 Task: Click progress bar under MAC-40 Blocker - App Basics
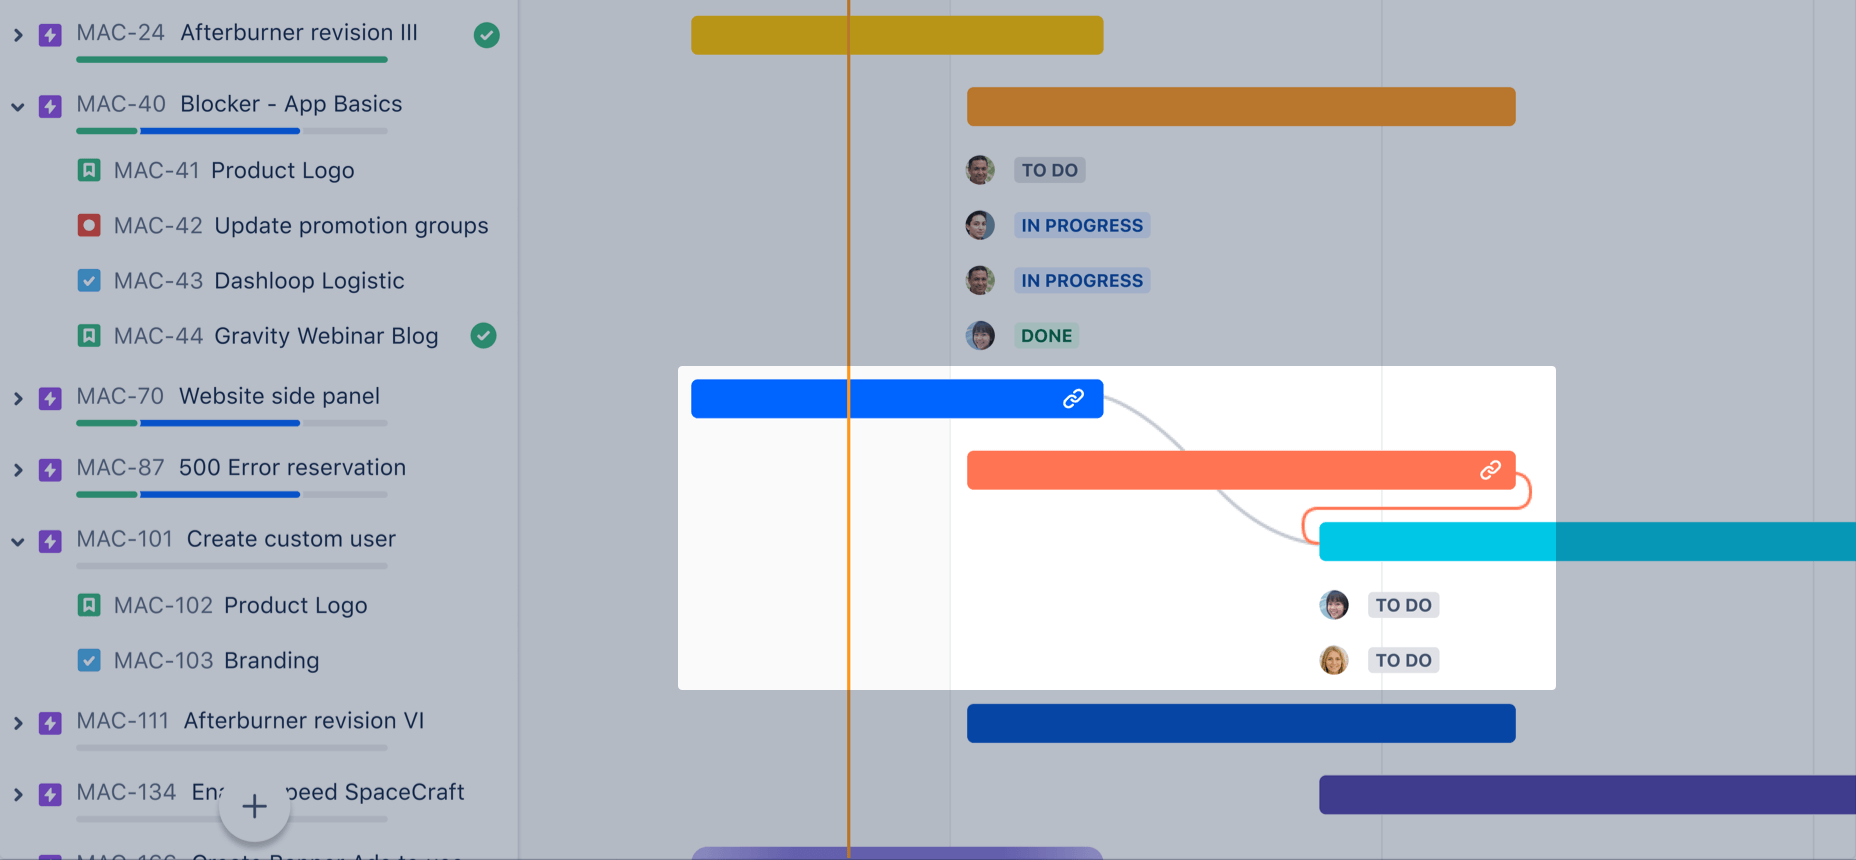(232, 131)
